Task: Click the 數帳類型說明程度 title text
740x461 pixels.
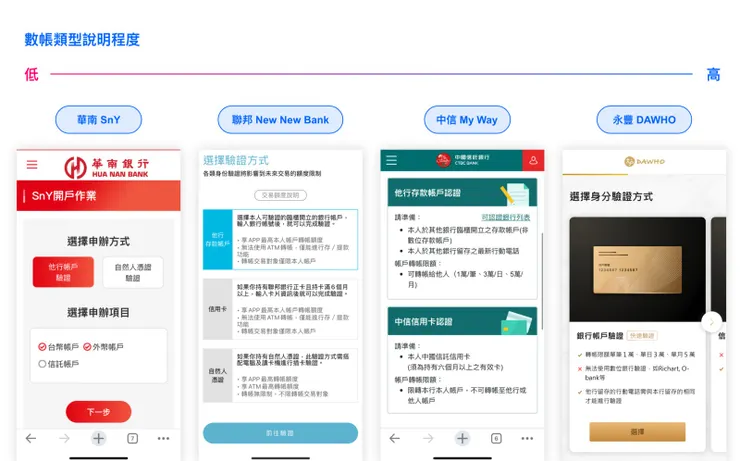Action: coord(82,40)
